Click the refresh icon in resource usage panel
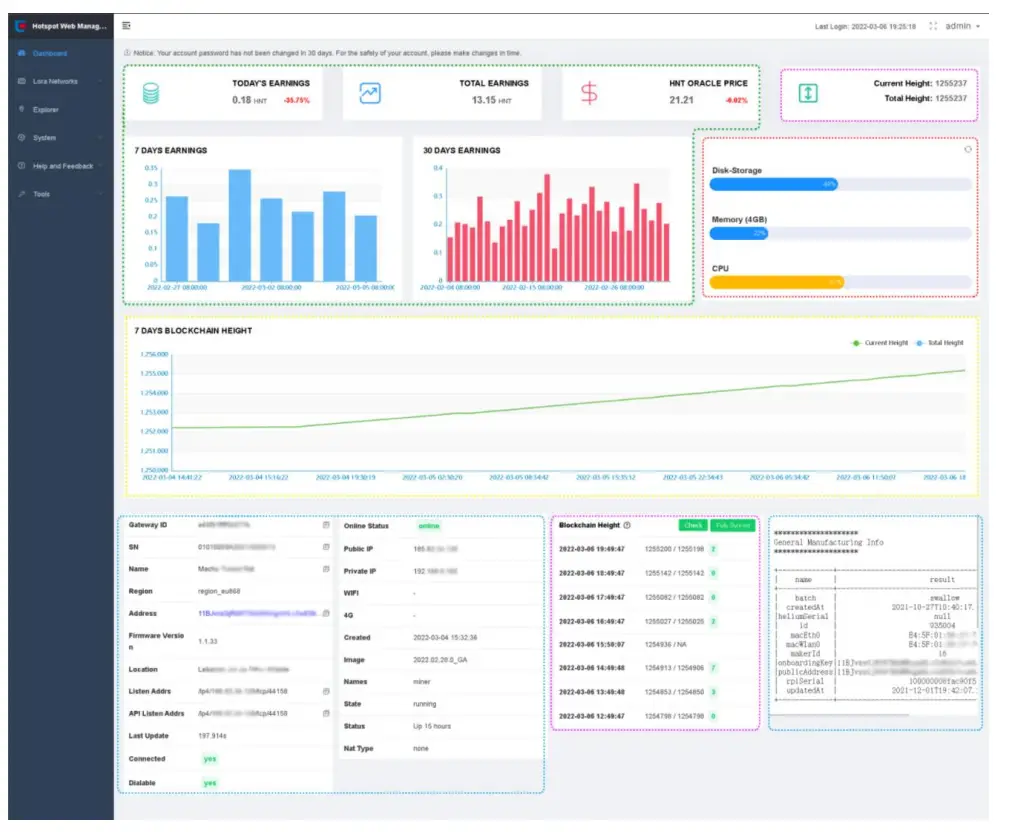The width and height of the screenshot is (1010, 832). 967,149
